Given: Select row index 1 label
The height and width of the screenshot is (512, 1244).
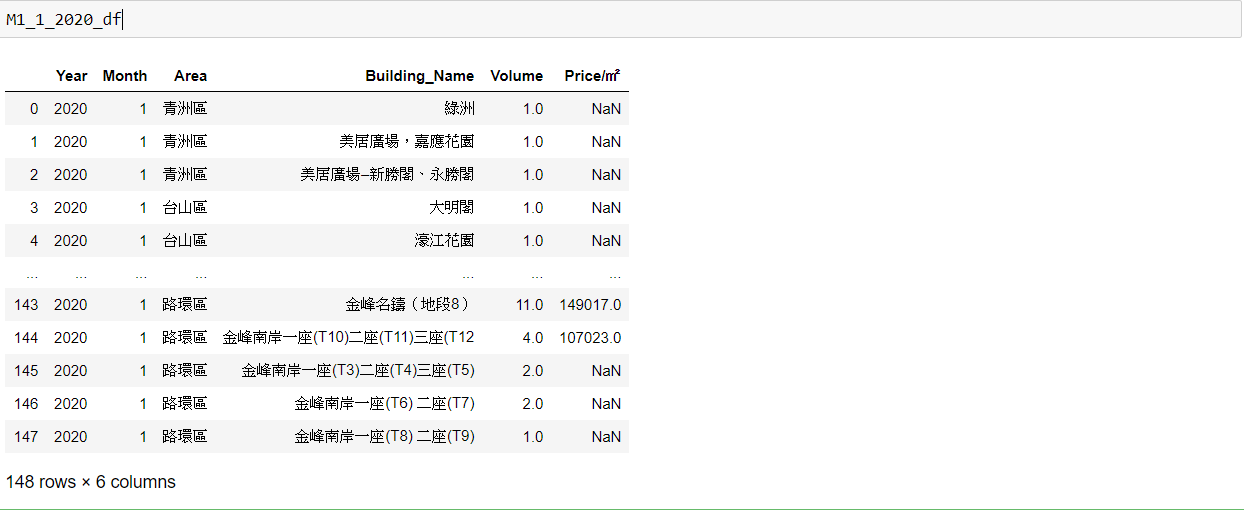Looking at the screenshot, I should click(34, 142).
